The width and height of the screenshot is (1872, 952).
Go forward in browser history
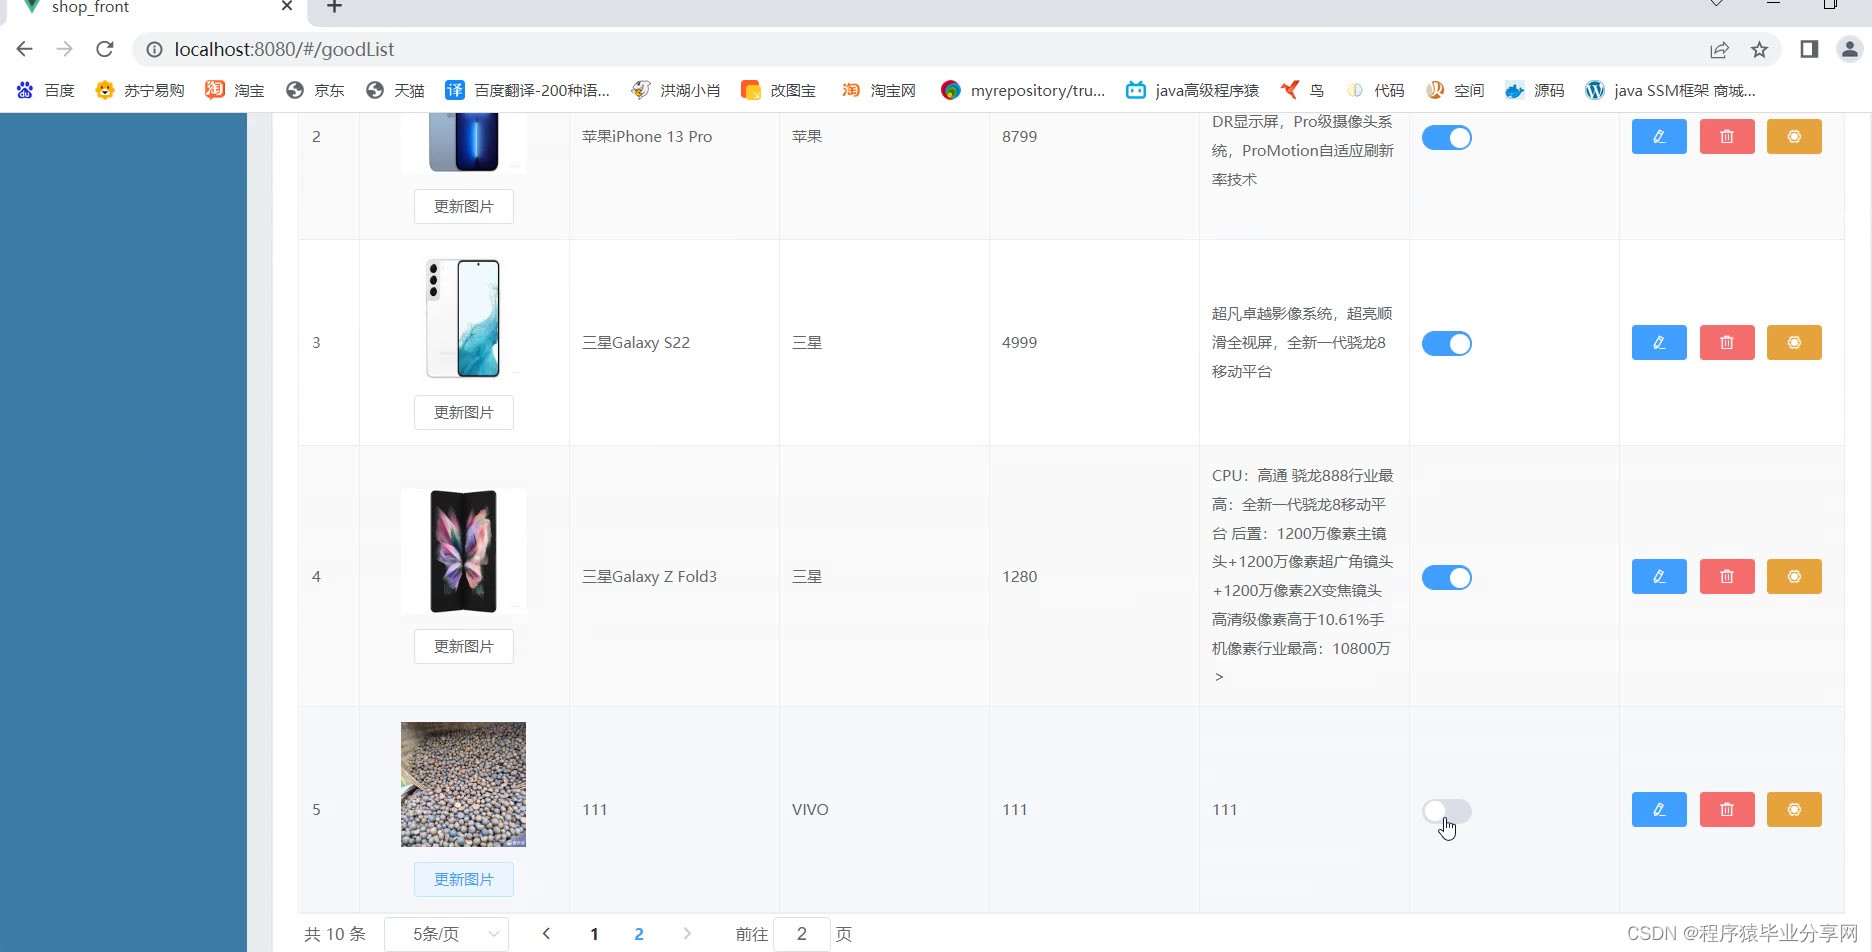(x=65, y=49)
